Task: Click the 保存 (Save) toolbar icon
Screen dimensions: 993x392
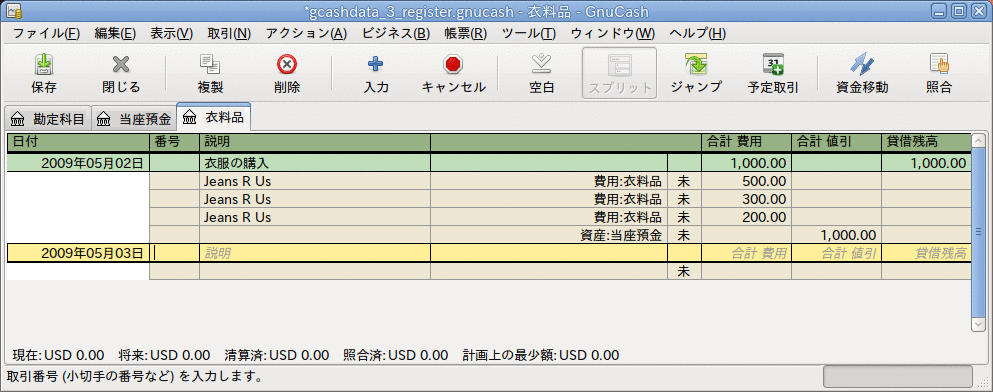Action: coord(44,65)
